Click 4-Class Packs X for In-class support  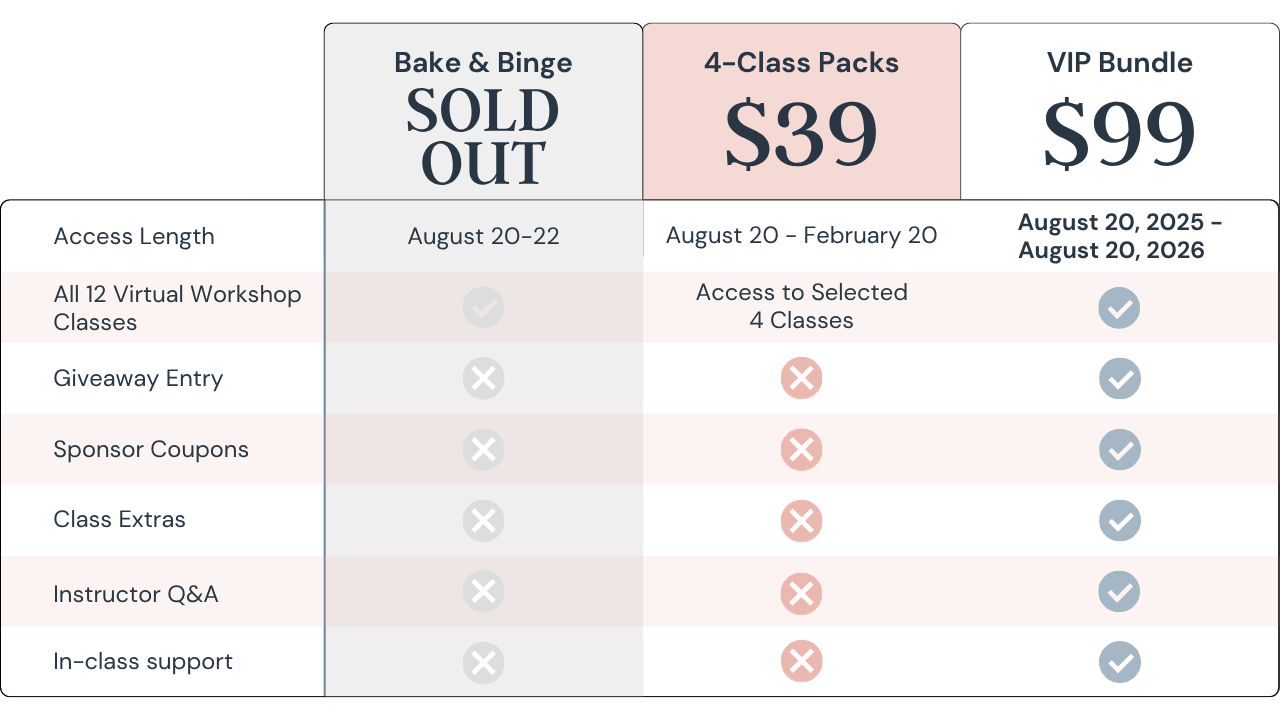(x=801, y=662)
